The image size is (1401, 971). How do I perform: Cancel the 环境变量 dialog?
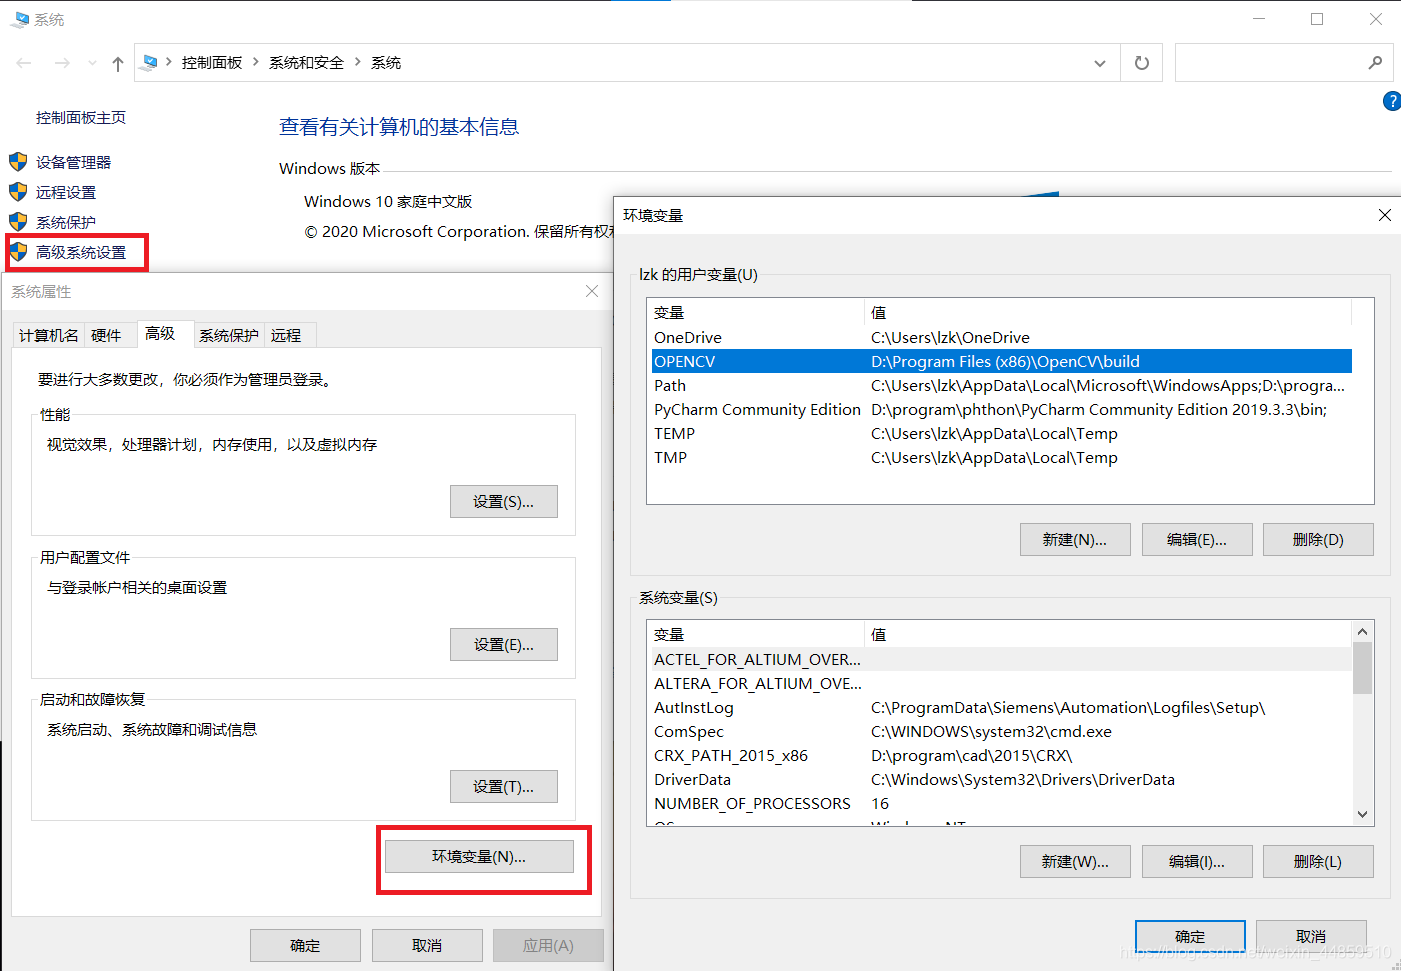pos(1311,937)
